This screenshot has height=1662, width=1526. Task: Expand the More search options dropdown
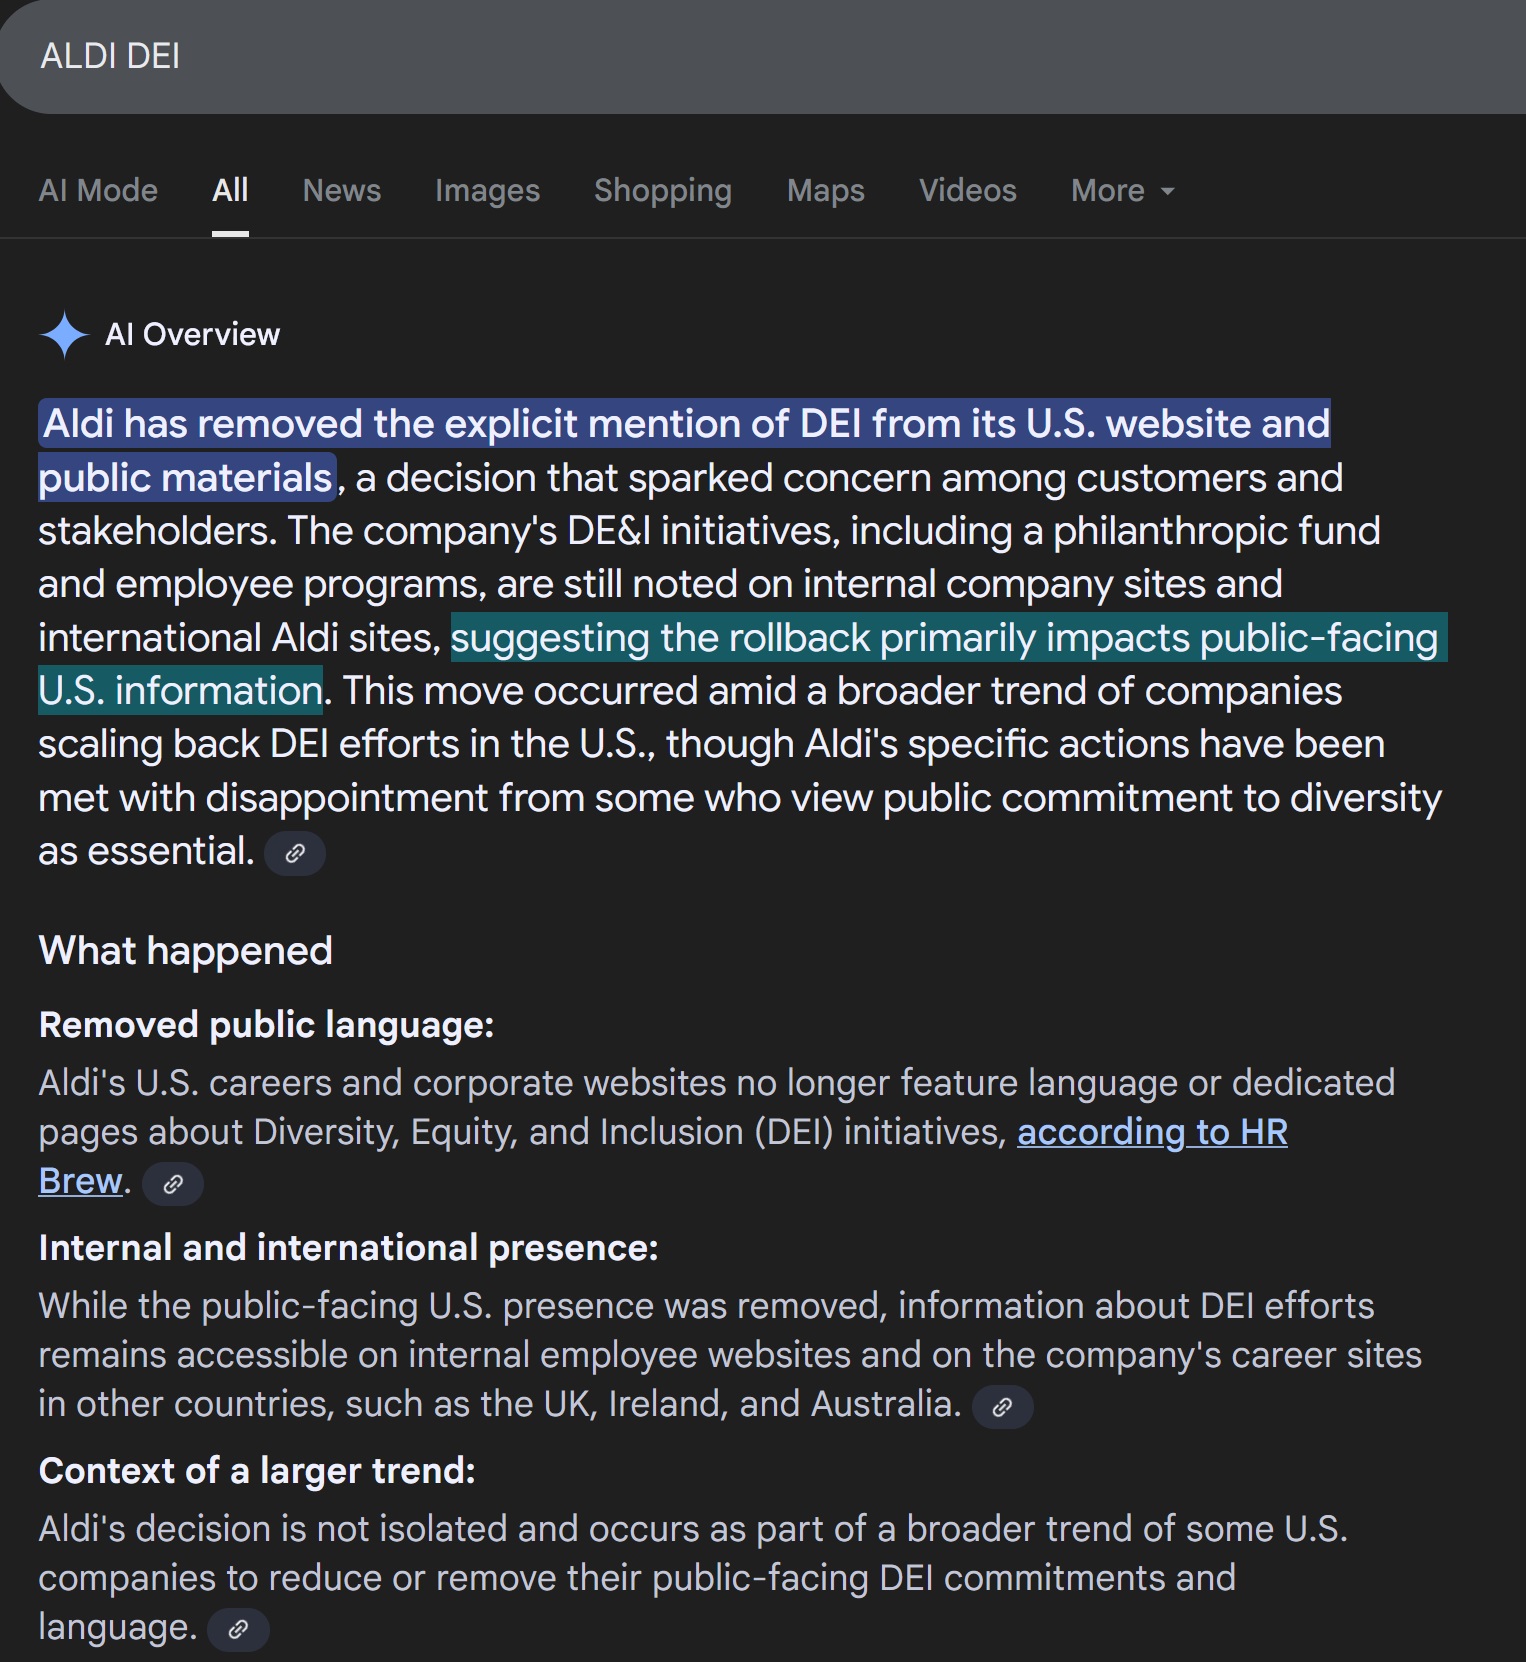point(1123,190)
